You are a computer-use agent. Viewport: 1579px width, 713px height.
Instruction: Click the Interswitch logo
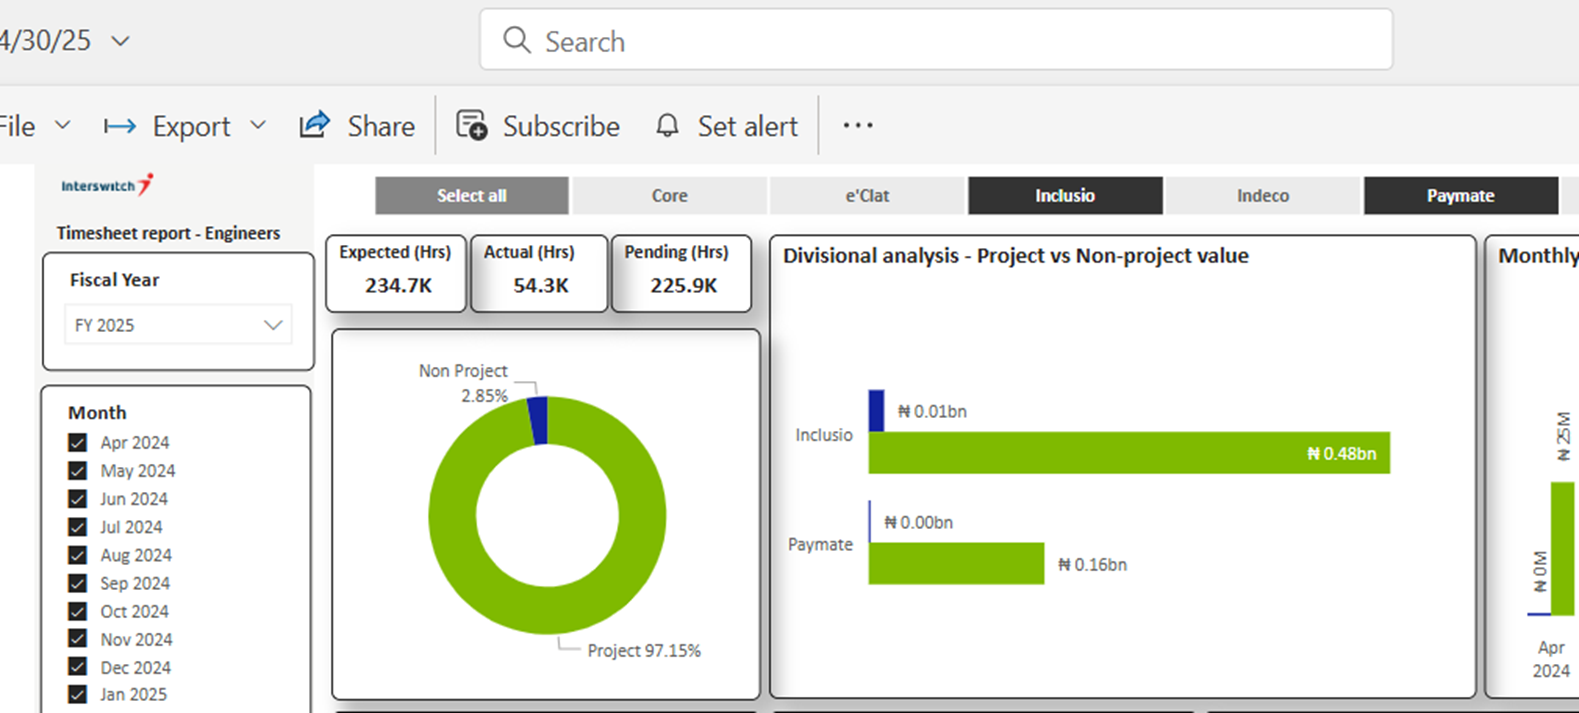coord(107,185)
